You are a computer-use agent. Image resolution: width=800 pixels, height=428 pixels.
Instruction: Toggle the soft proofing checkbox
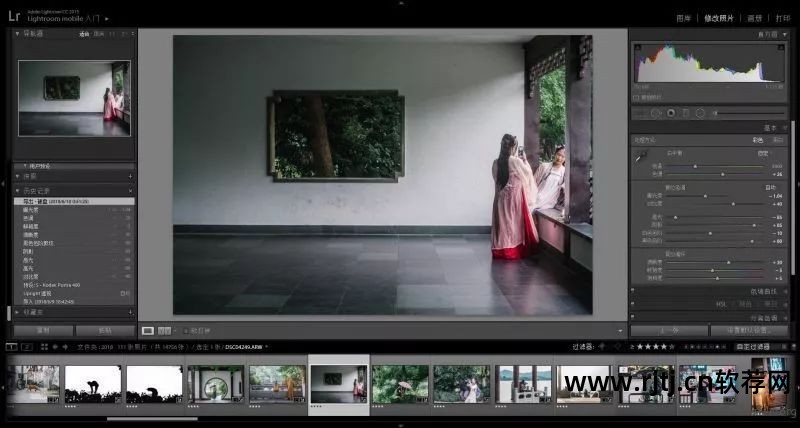coord(186,330)
